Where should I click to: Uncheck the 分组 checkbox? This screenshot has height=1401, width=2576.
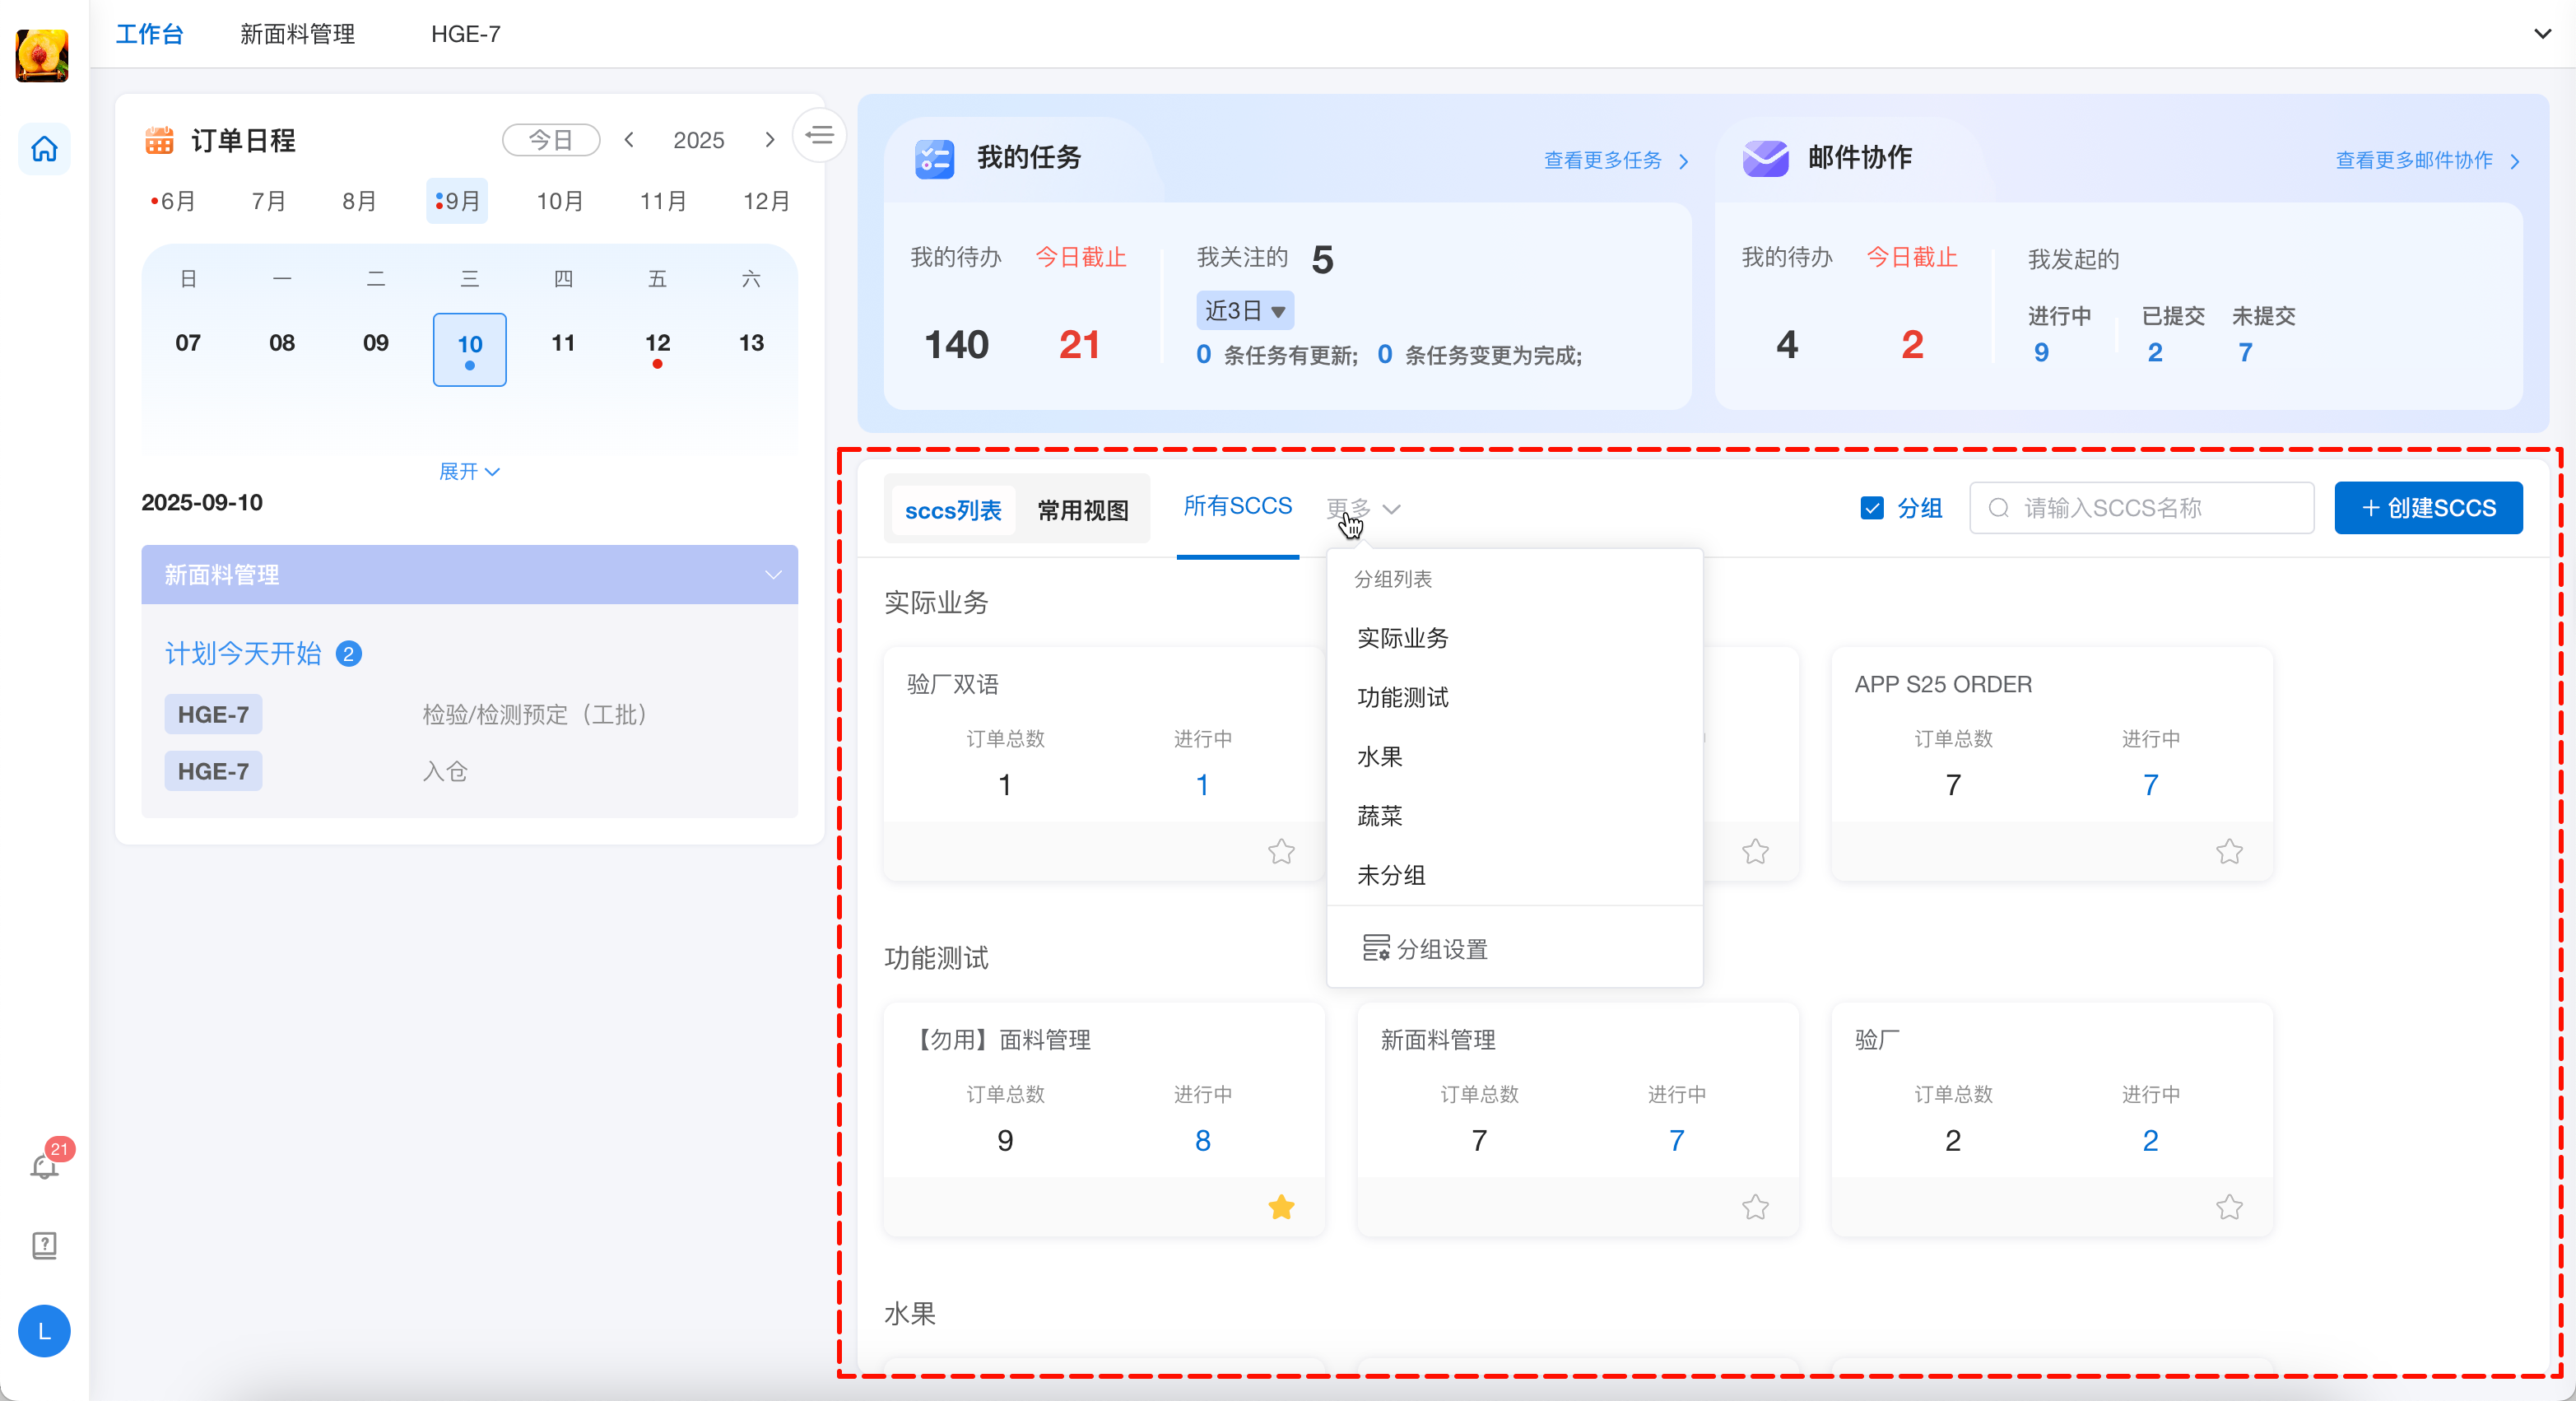click(1872, 508)
